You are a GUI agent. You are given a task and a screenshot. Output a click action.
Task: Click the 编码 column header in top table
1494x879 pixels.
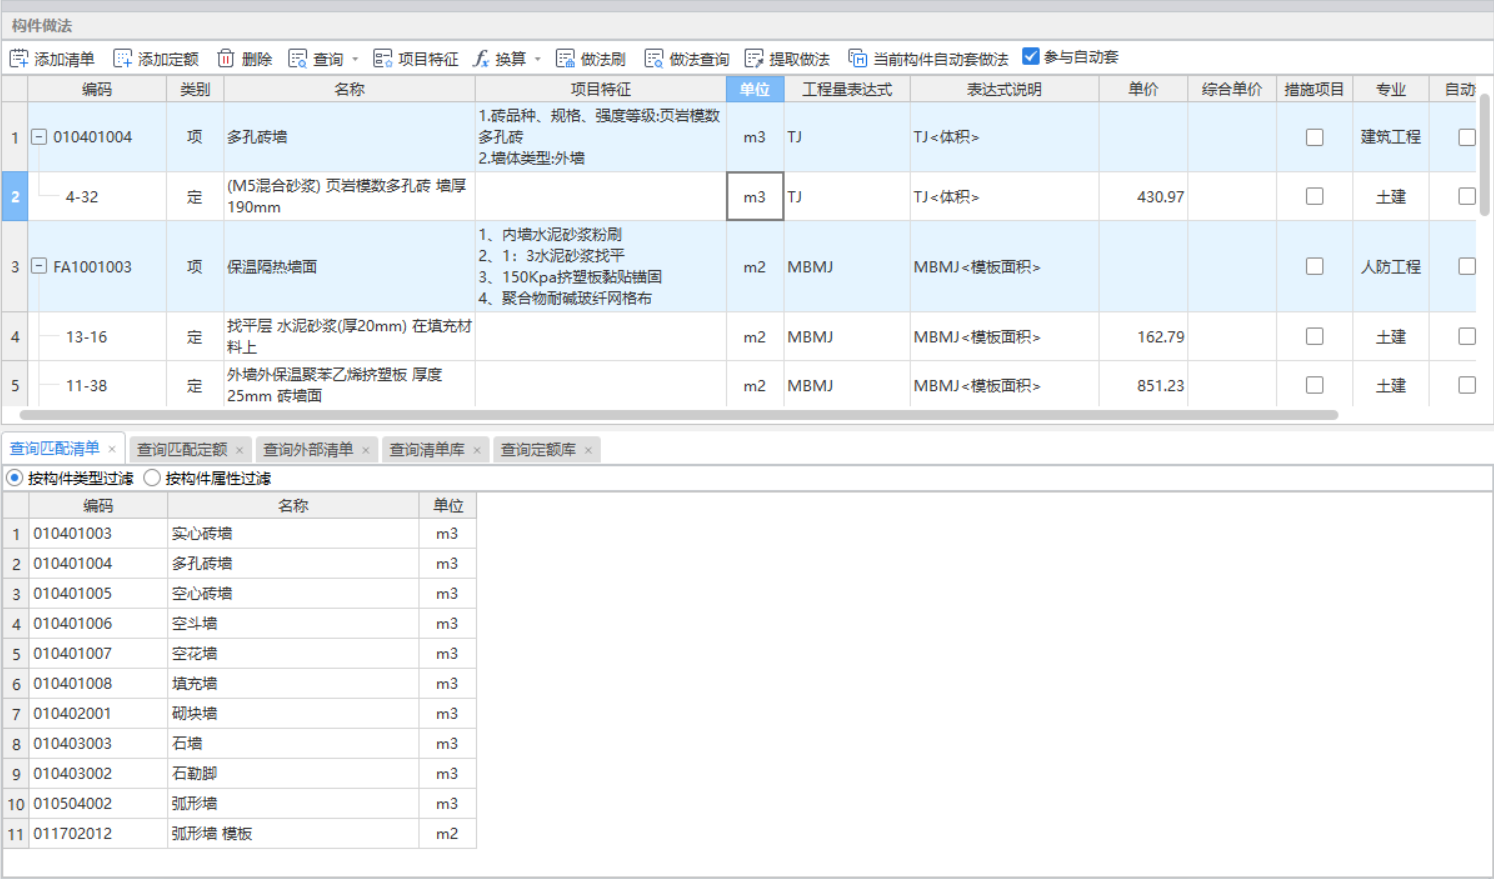[97, 89]
